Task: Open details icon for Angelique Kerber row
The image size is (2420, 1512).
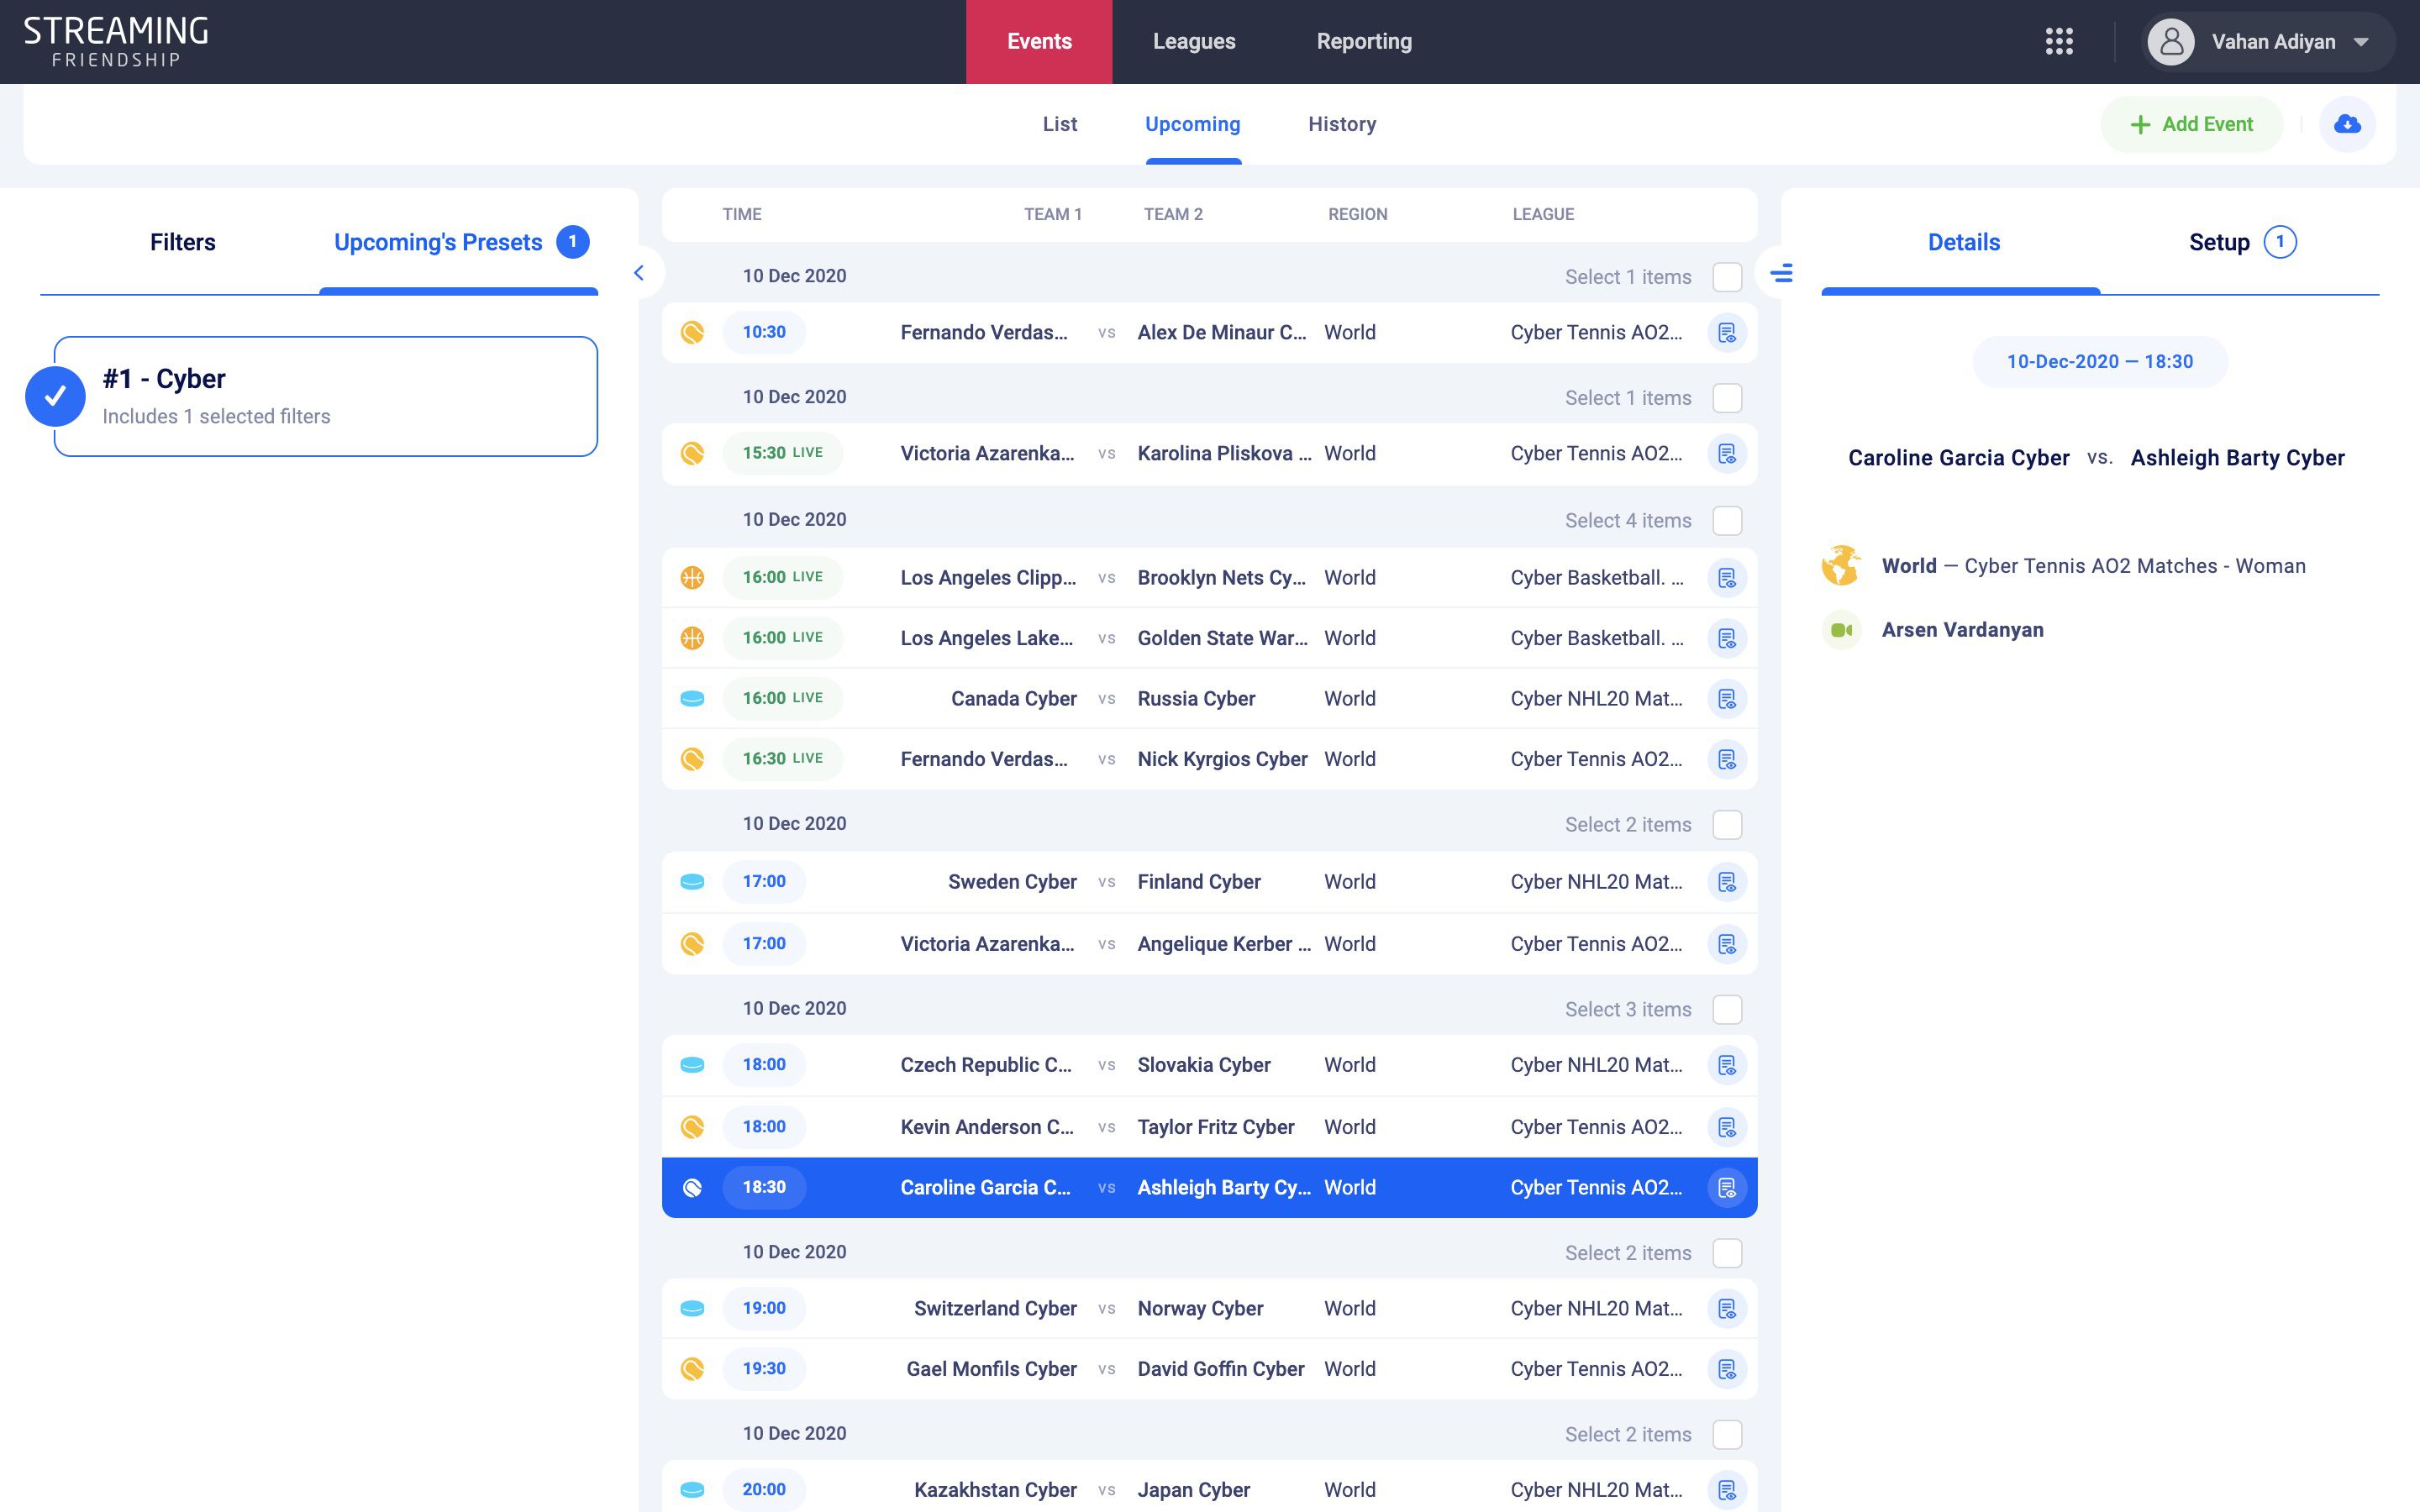Action: tap(1727, 944)
